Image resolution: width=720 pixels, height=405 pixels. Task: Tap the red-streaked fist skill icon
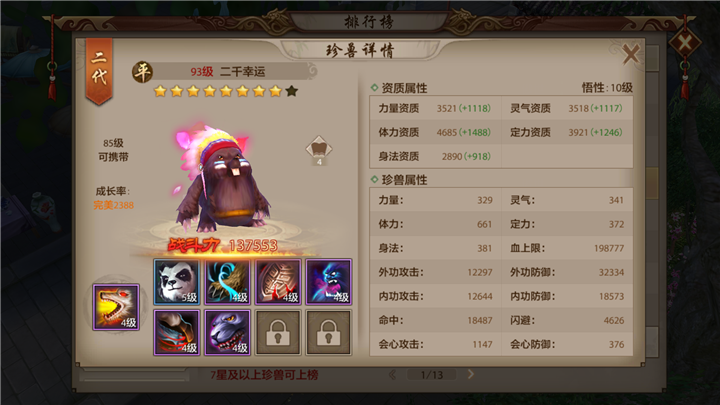pos(177,332)
